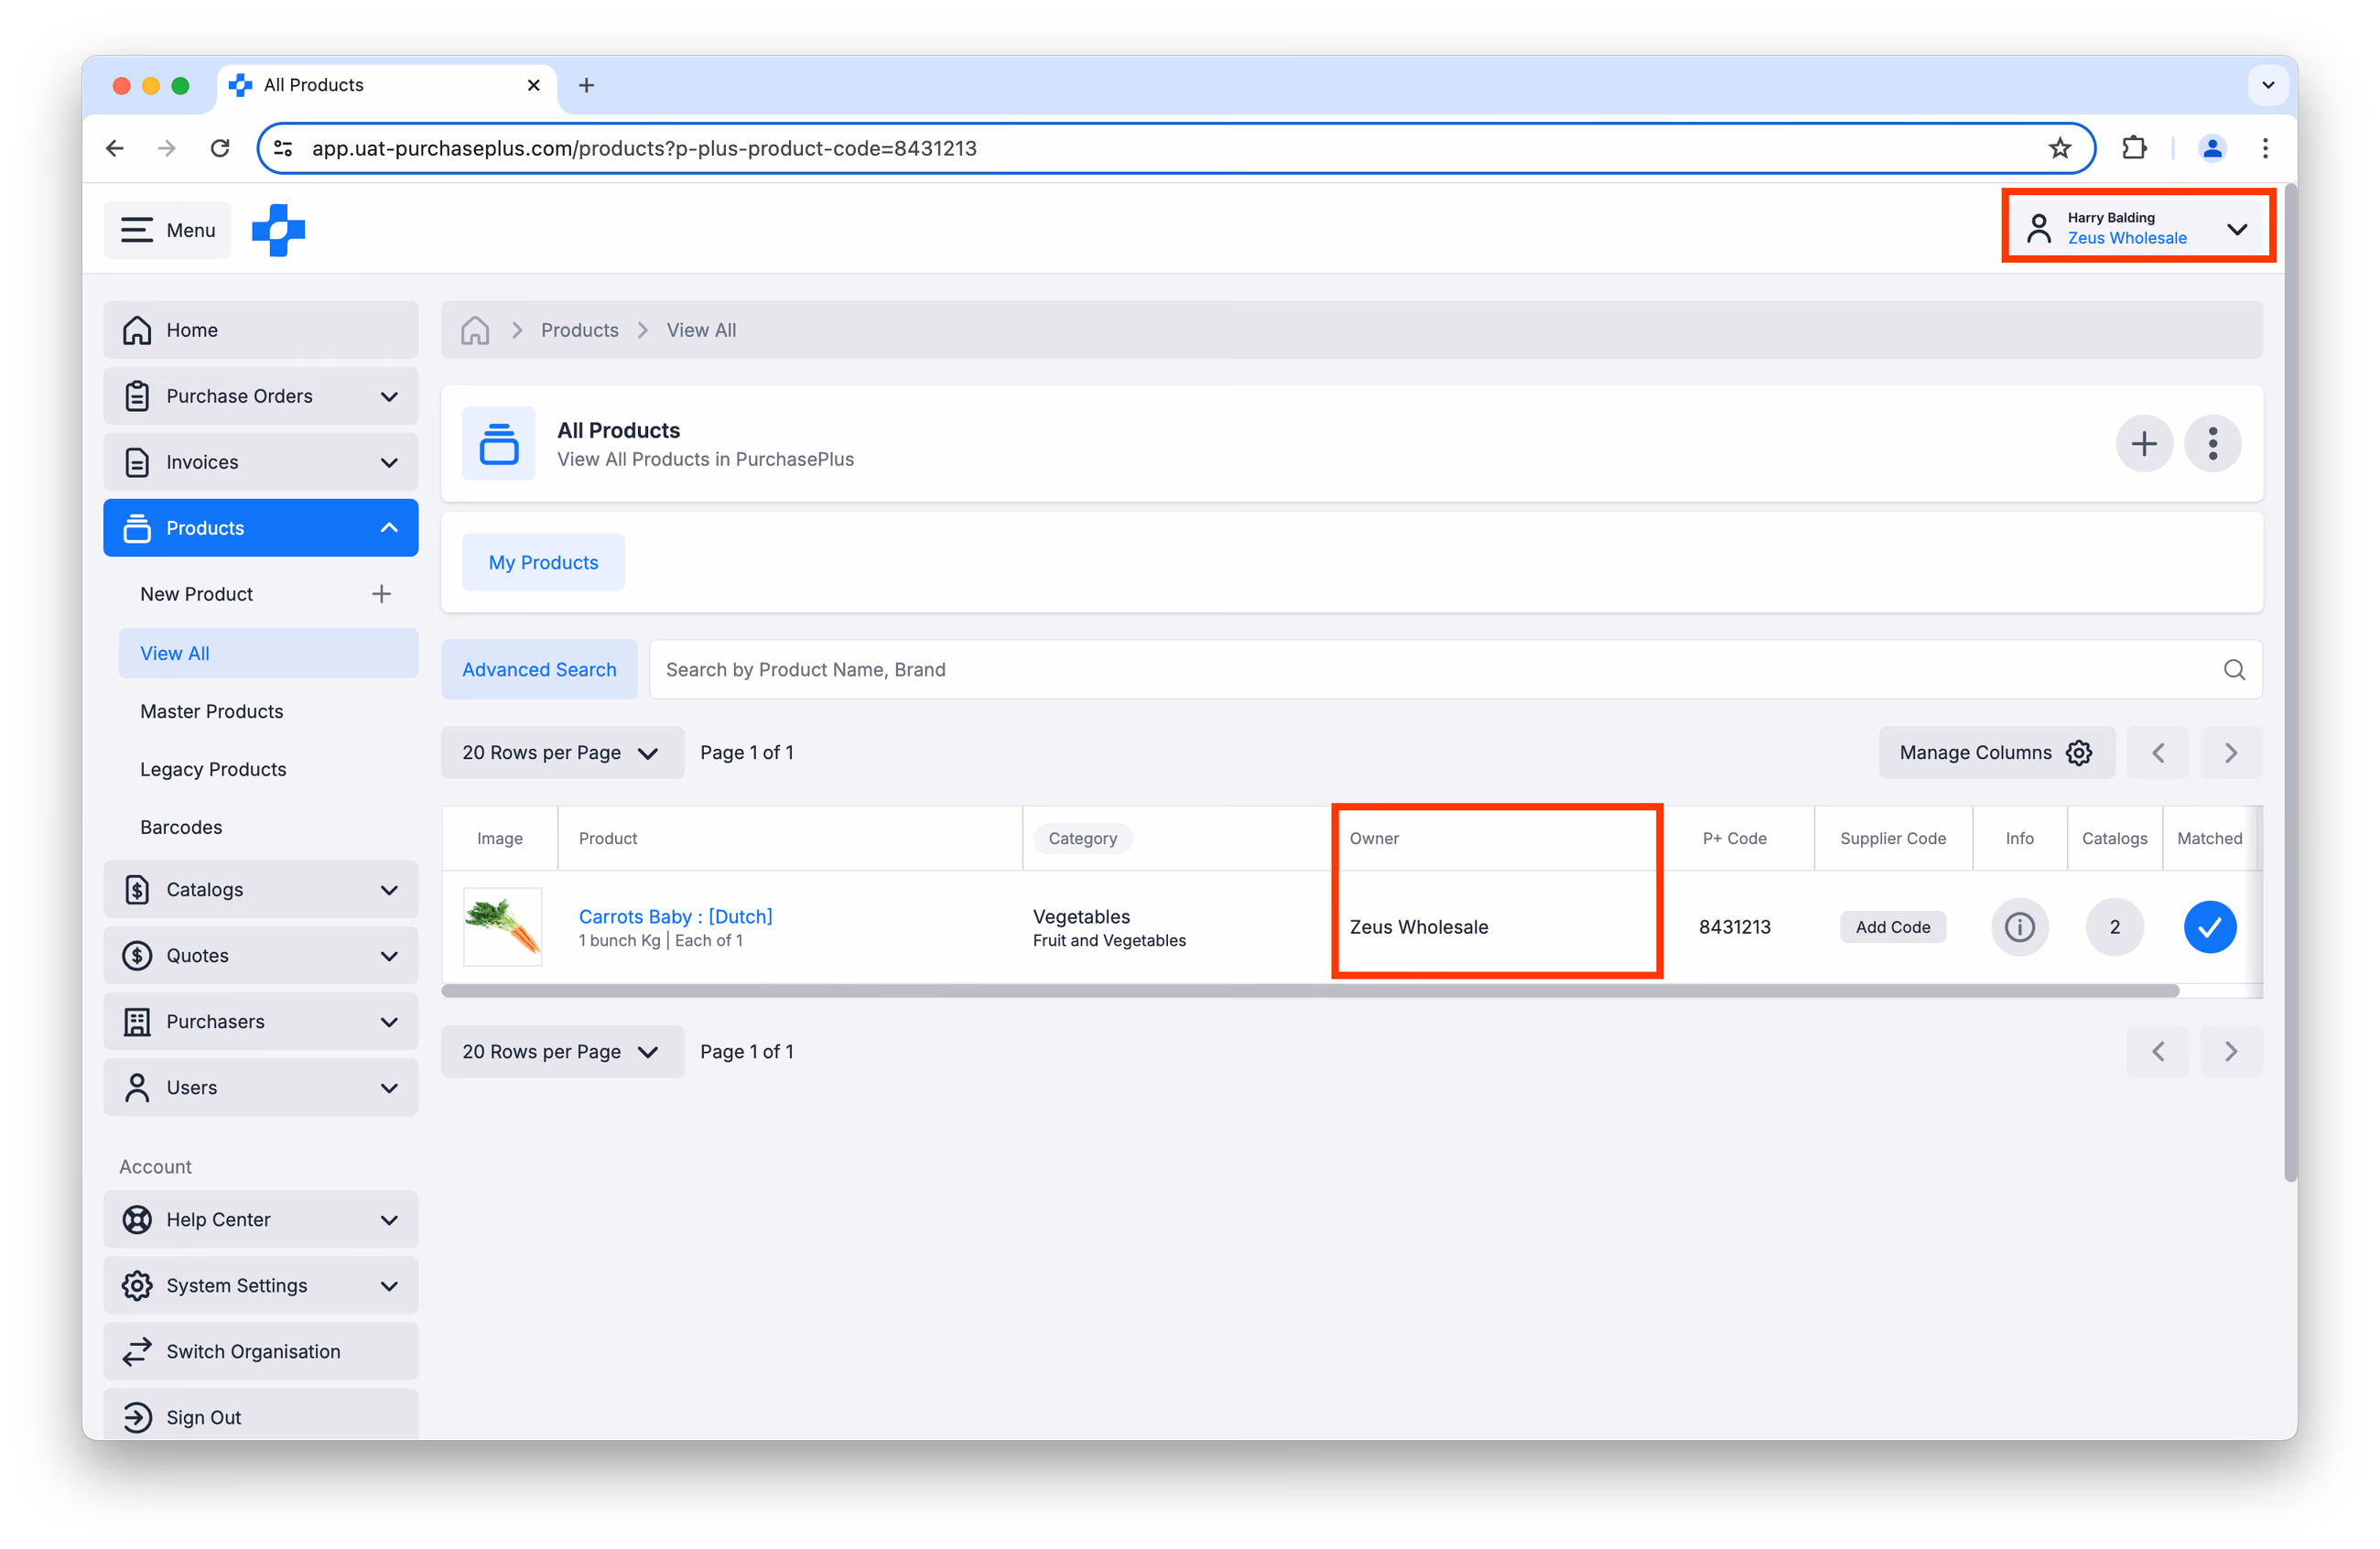
Task: Open the tab search chevron dropdown
Action: click(x=2268, y=85)
